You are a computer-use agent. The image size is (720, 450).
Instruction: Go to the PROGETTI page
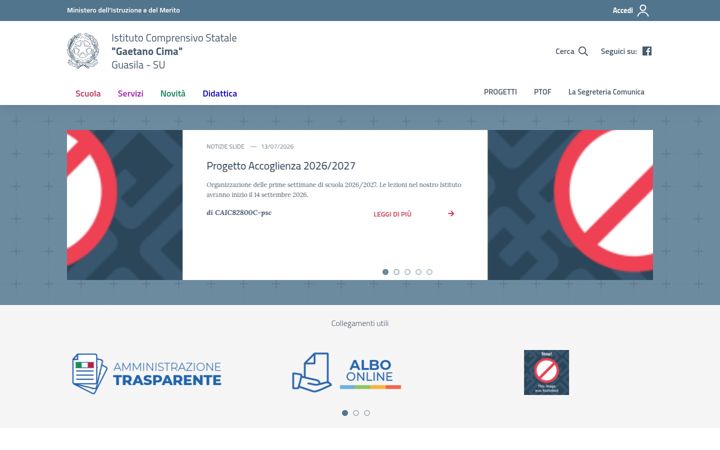point(500,92)
